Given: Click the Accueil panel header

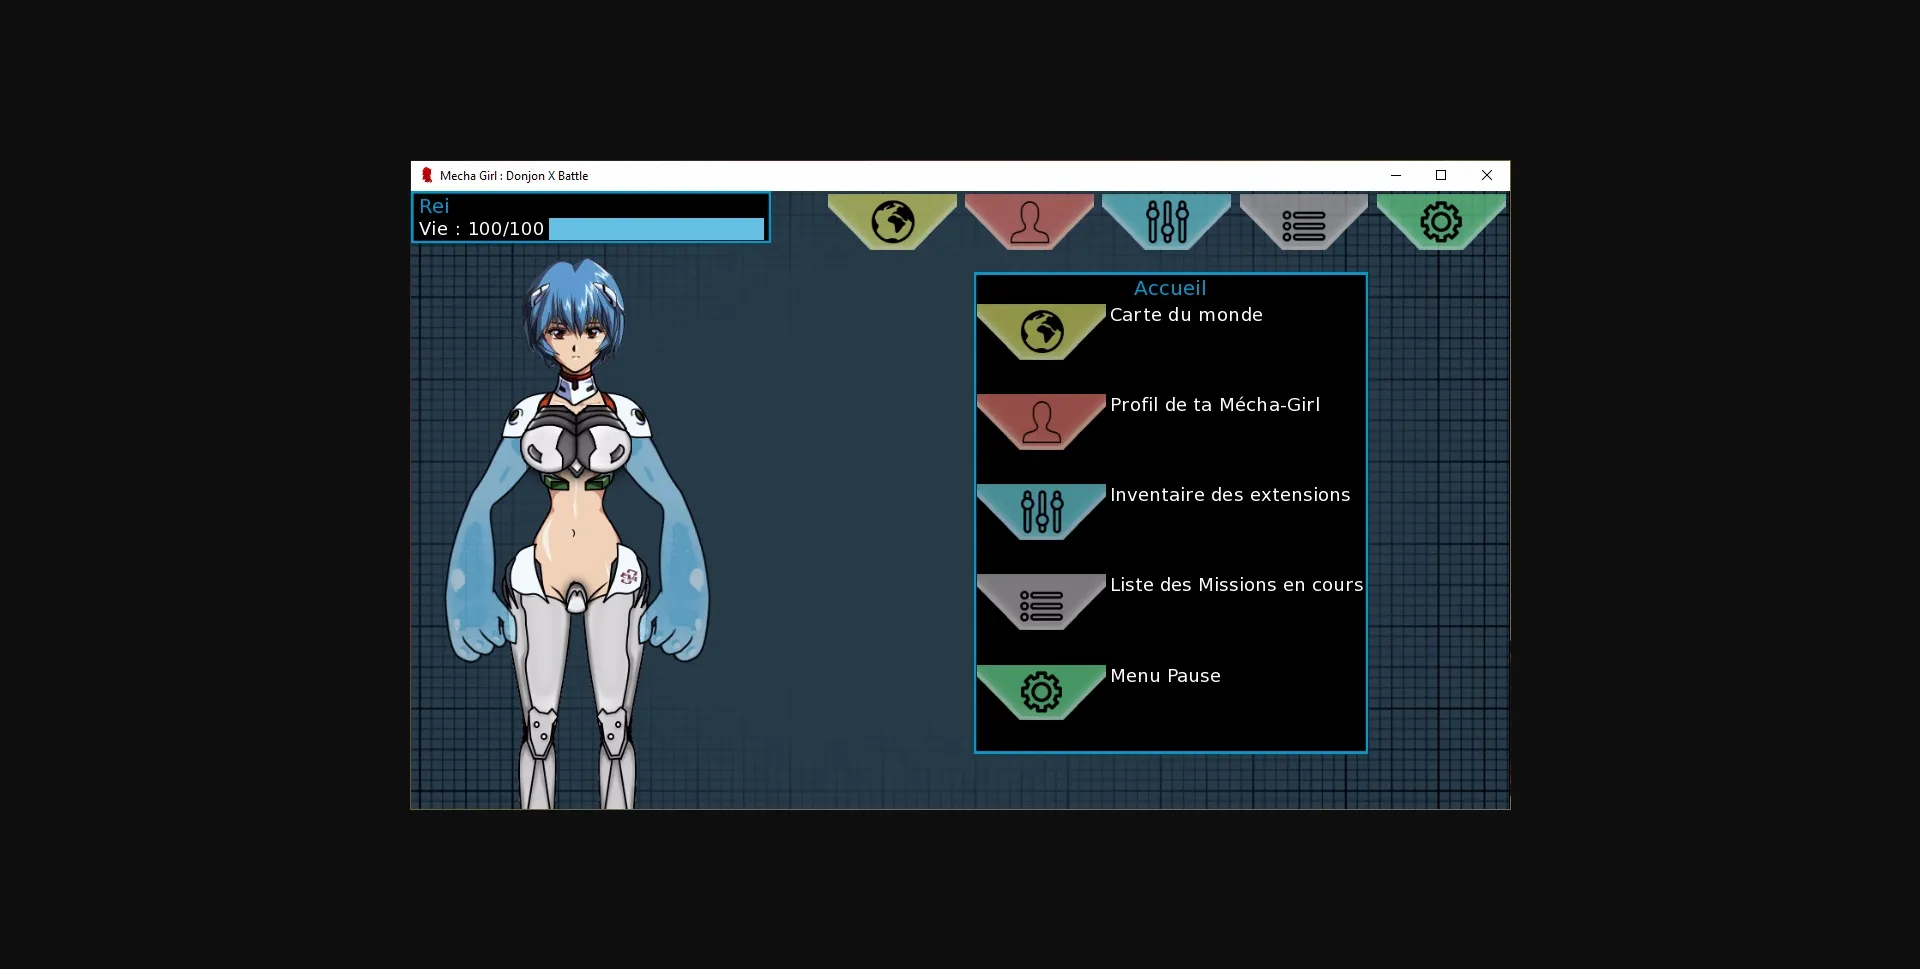Looking at the screenshot, I should pyautogui.click(x=1169, y=288).
